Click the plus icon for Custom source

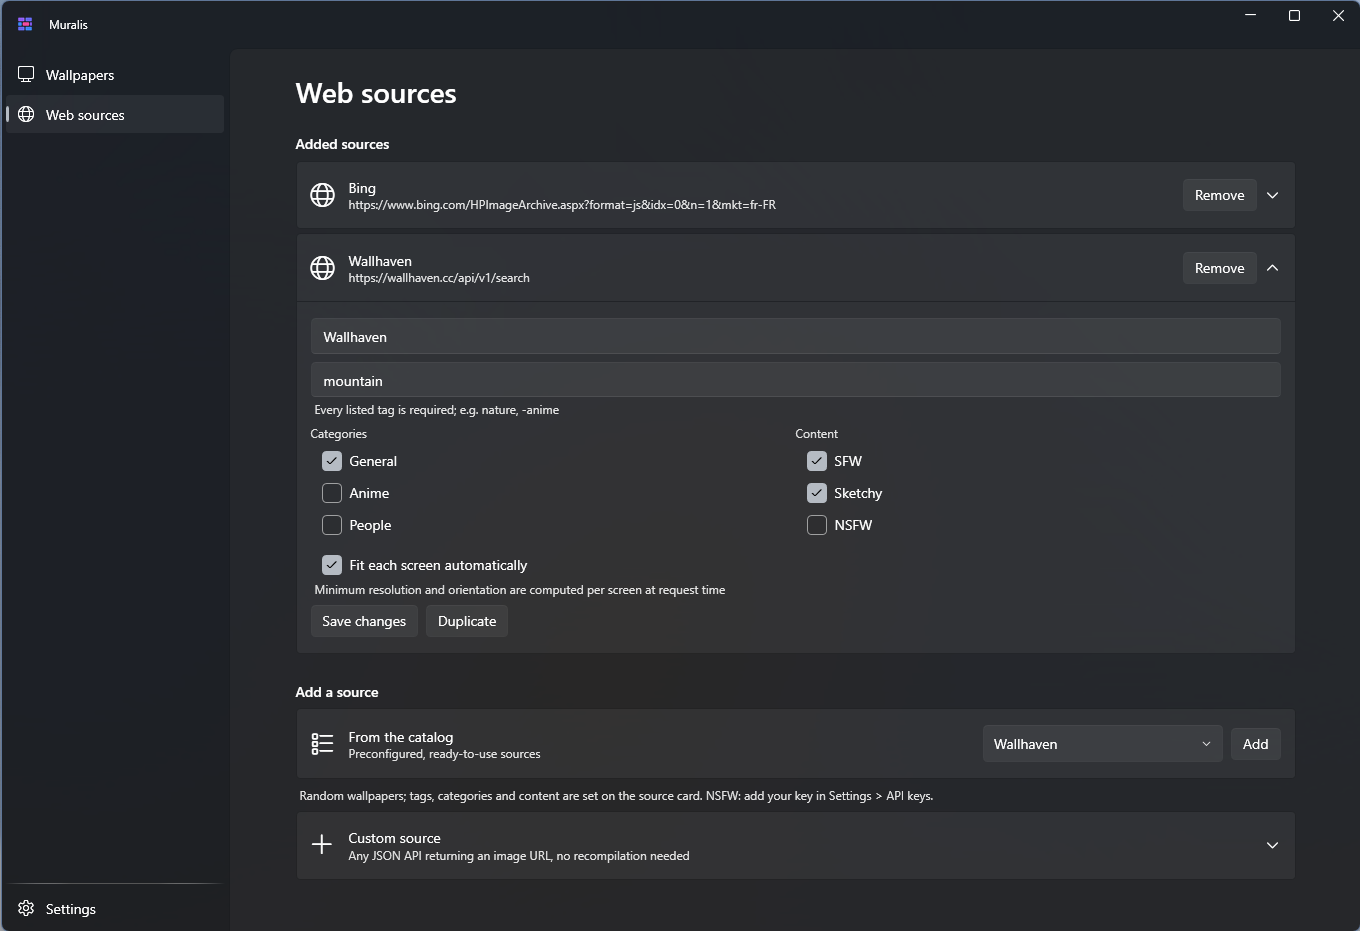[322, 845]
